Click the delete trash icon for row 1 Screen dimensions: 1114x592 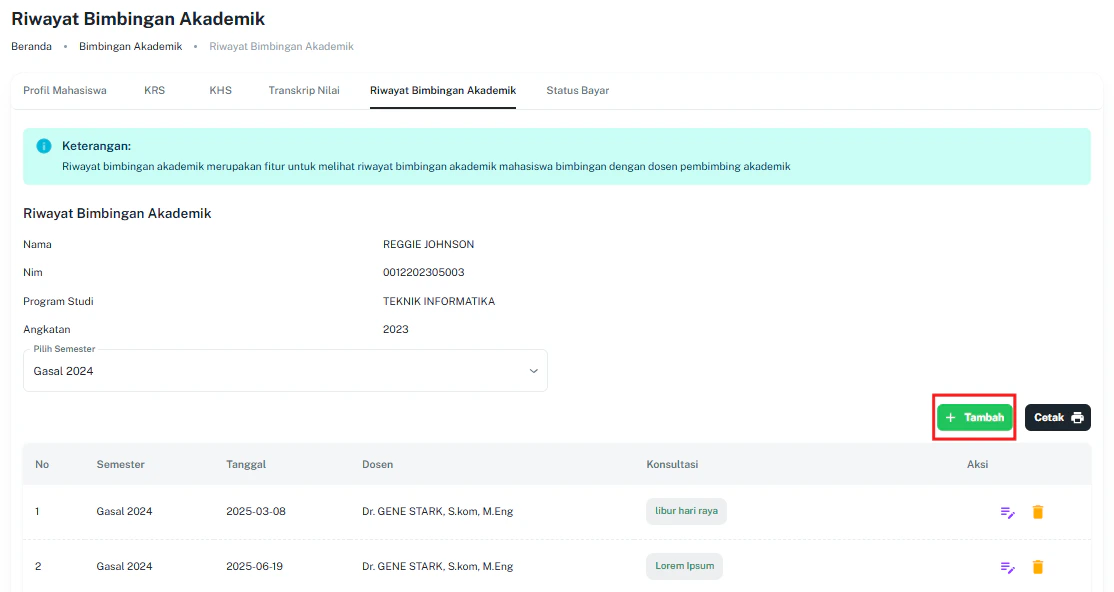[1037, 512]
